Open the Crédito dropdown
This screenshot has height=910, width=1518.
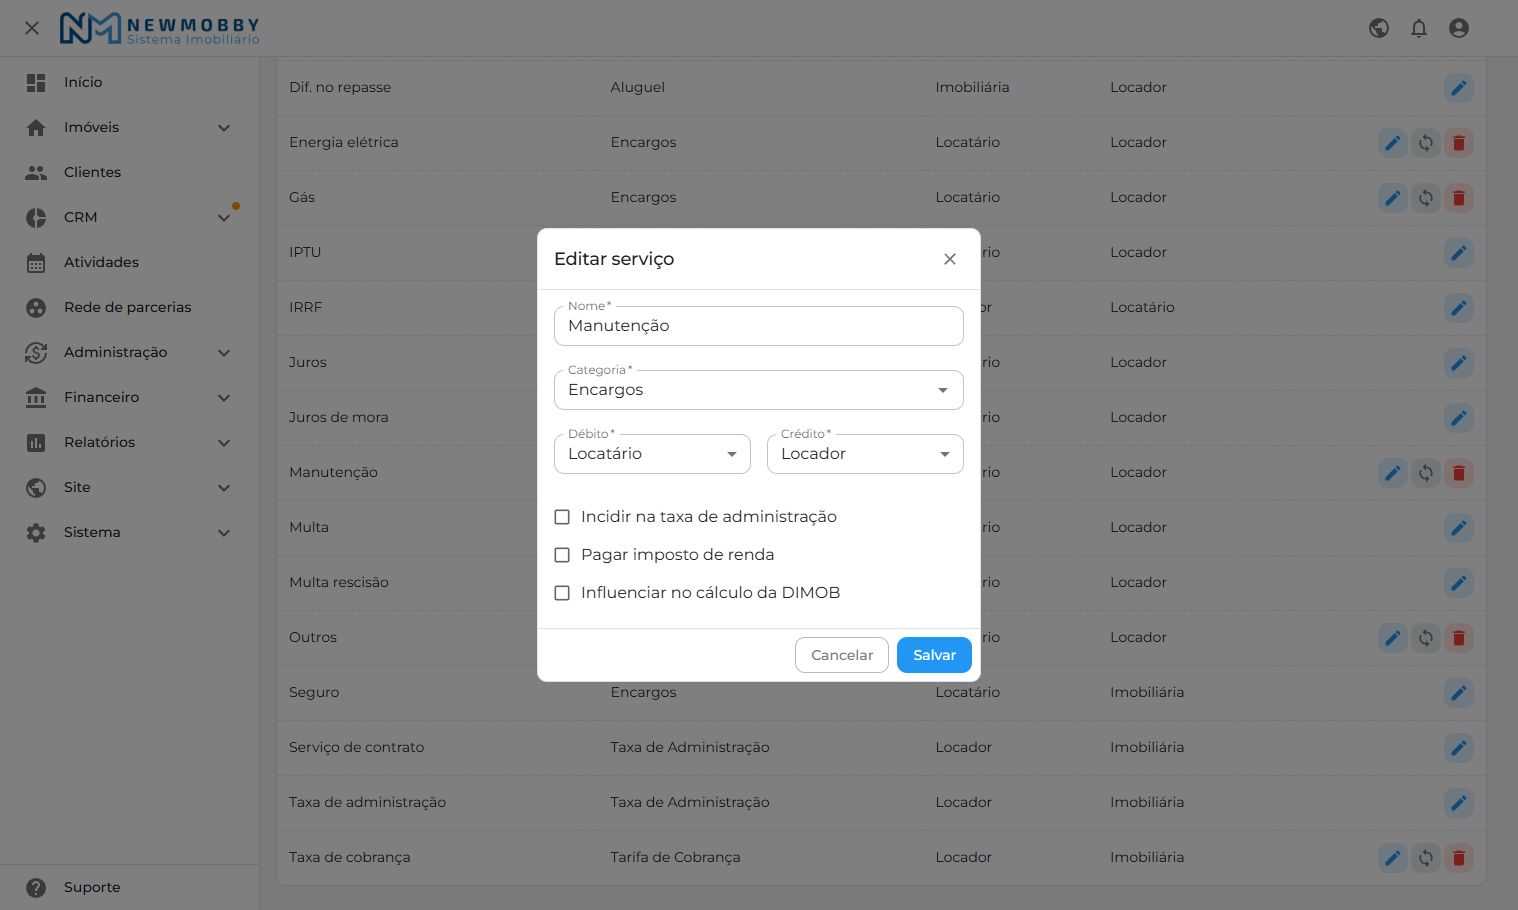pyautogui.click(x=865, y=454)
